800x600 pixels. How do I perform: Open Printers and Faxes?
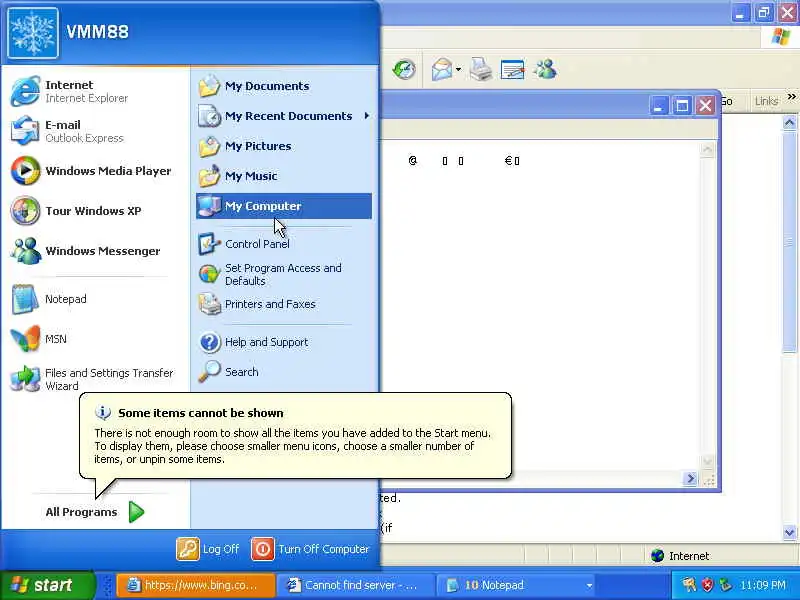point(284,304)
